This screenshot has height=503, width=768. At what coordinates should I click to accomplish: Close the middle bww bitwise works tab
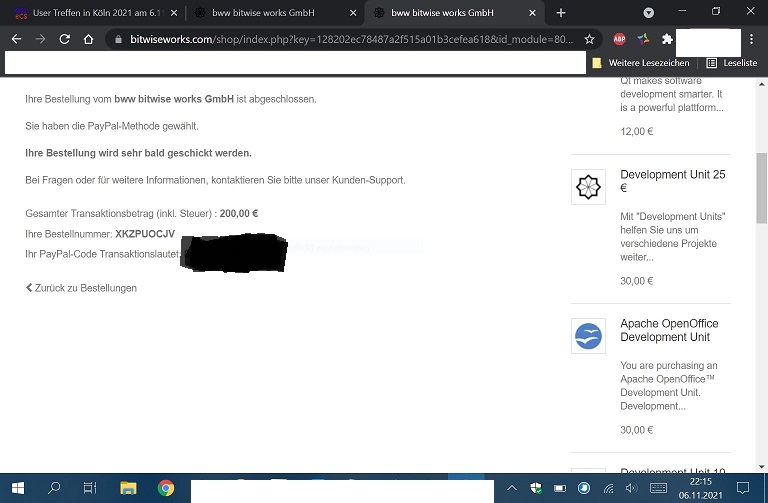point(353,13)
